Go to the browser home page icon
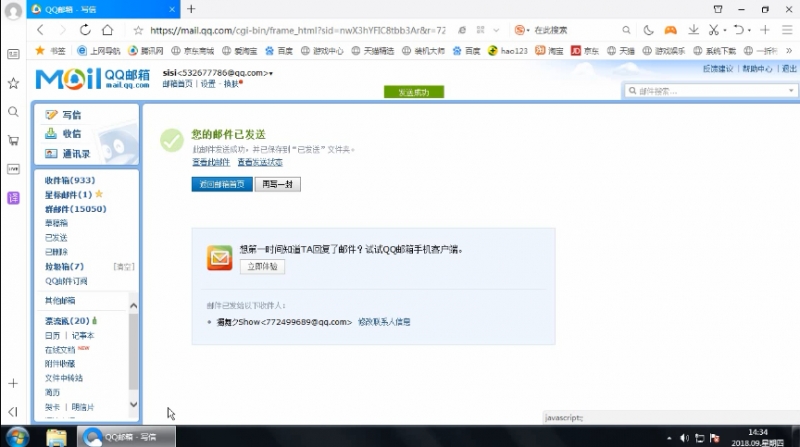800x447 pixels. point(107,30)
